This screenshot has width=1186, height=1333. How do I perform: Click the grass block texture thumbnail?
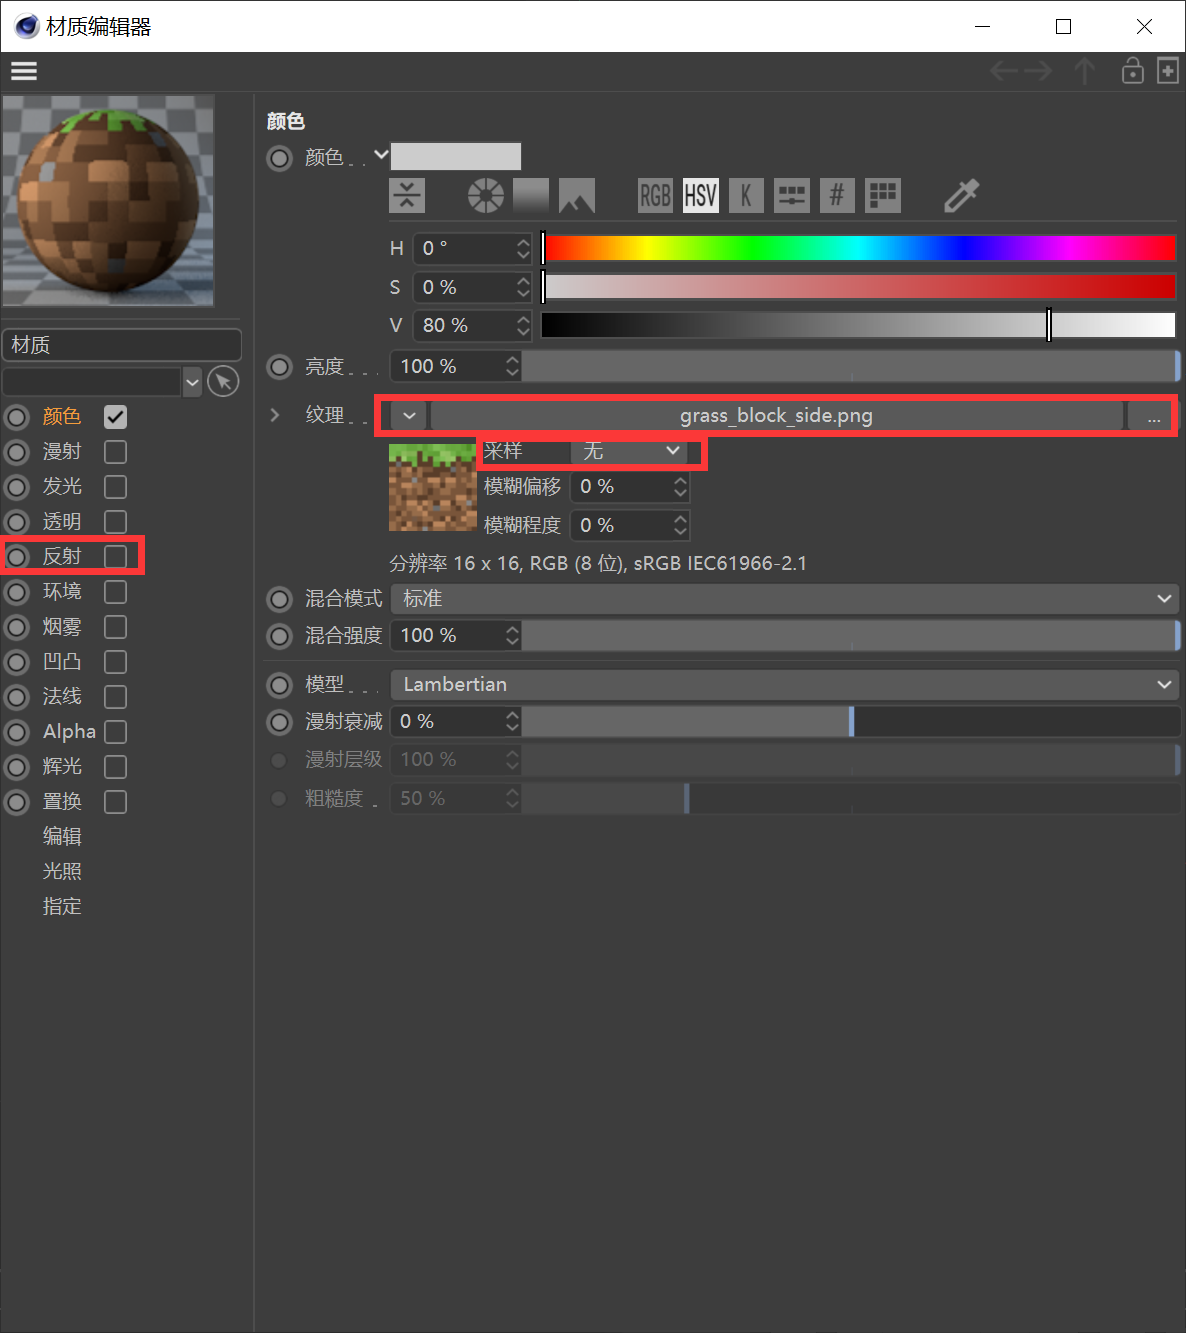point(432,487)
